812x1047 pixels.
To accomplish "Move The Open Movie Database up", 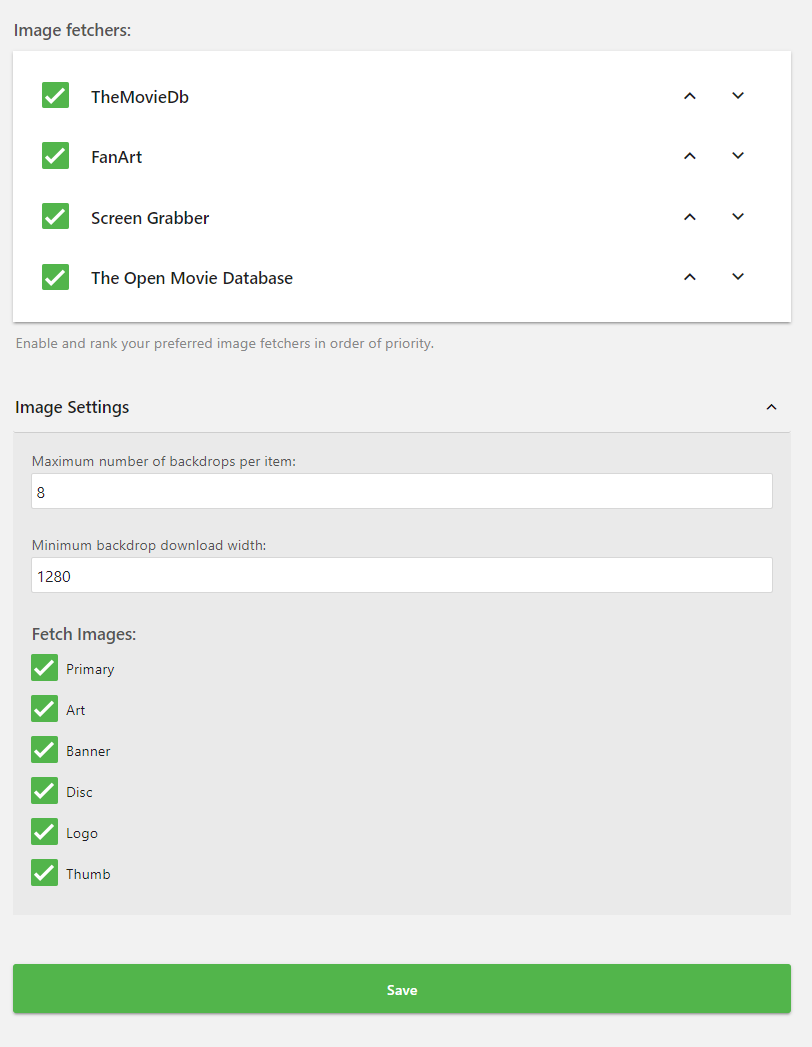I will (689, 277).
